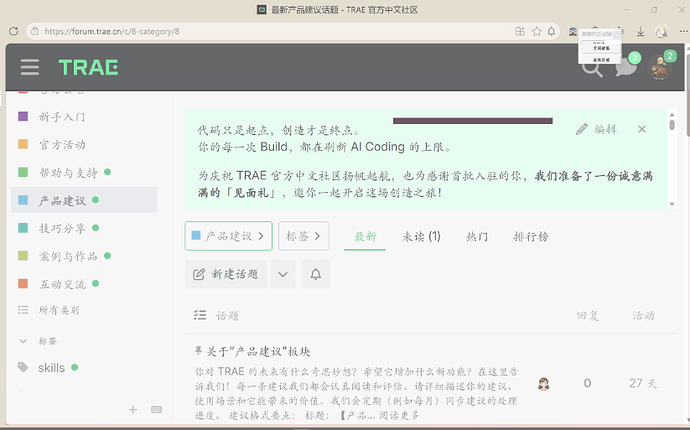This screenshot has width=690, height=430.
Task: Open the split screen icon in the address bar
Action: (x=520, y=31)
